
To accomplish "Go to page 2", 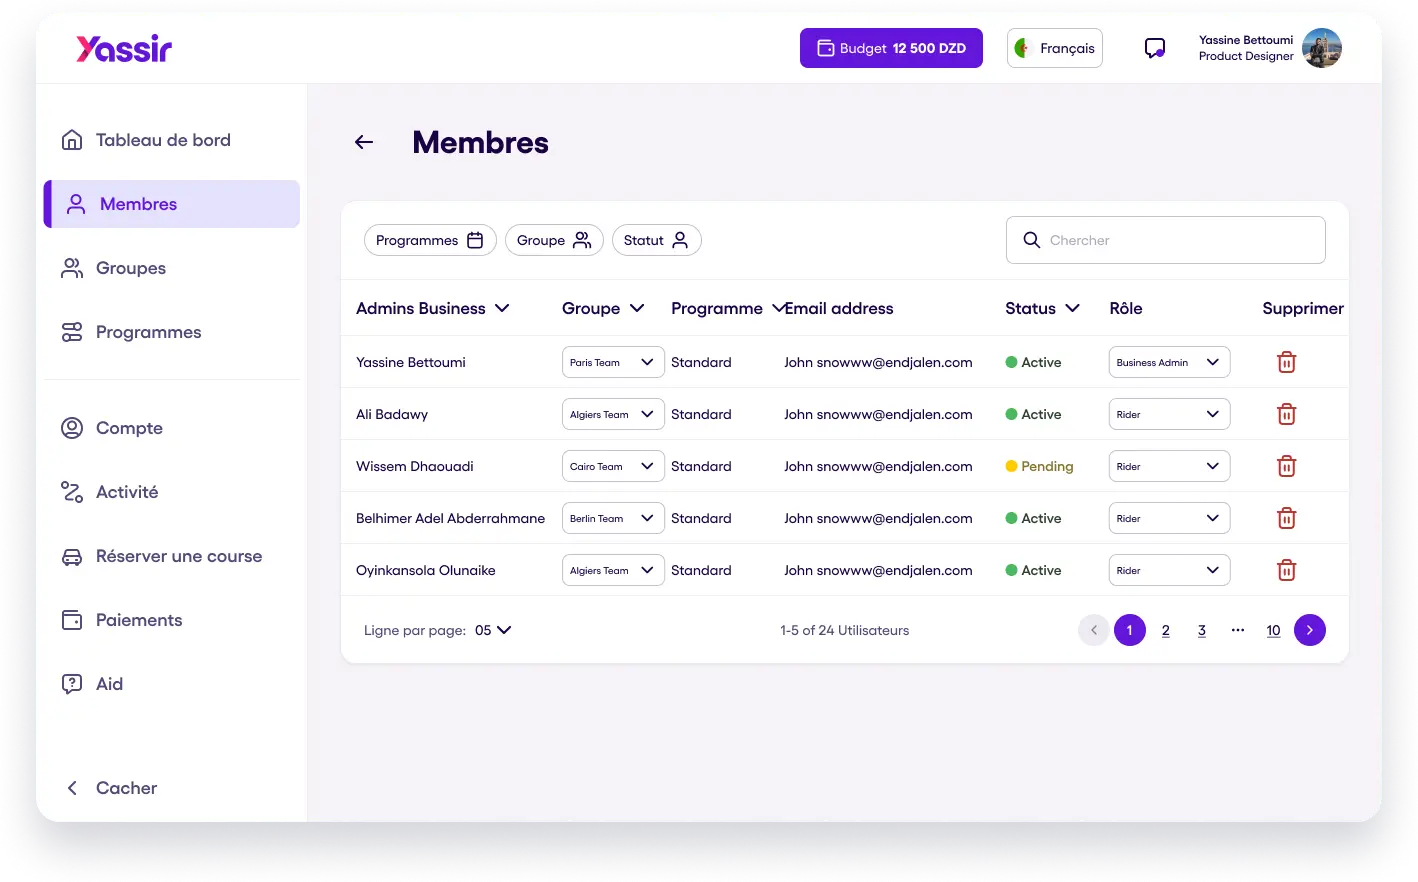I will pos(1166,630).
